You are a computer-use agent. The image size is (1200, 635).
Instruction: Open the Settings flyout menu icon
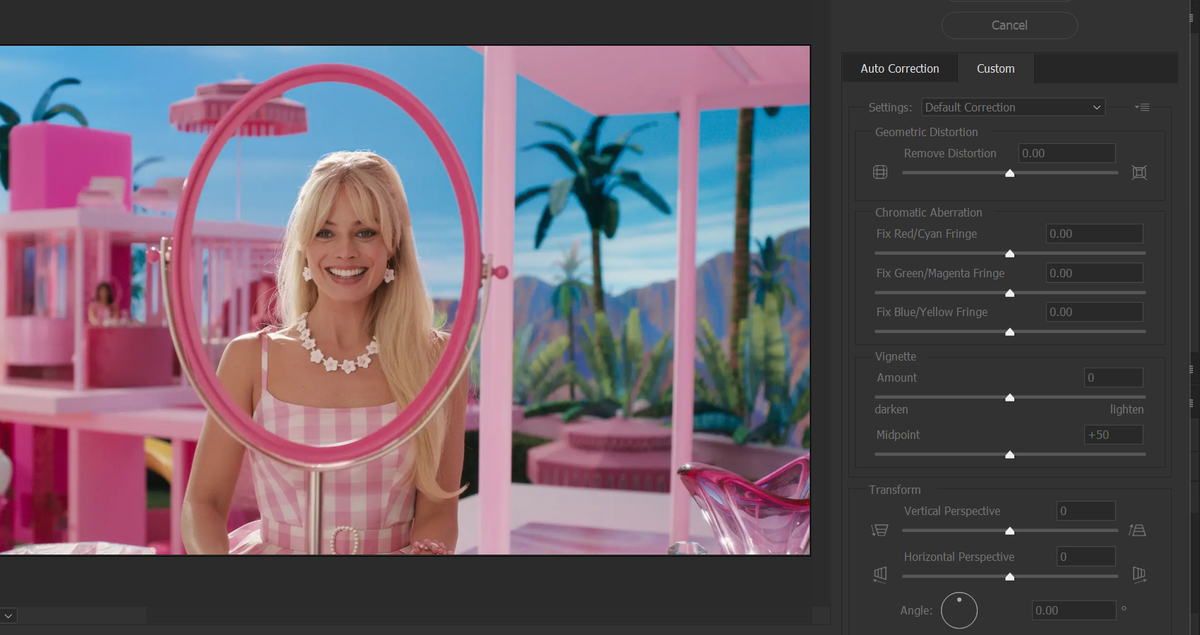pyautogui.click(x=1143, y=107)
